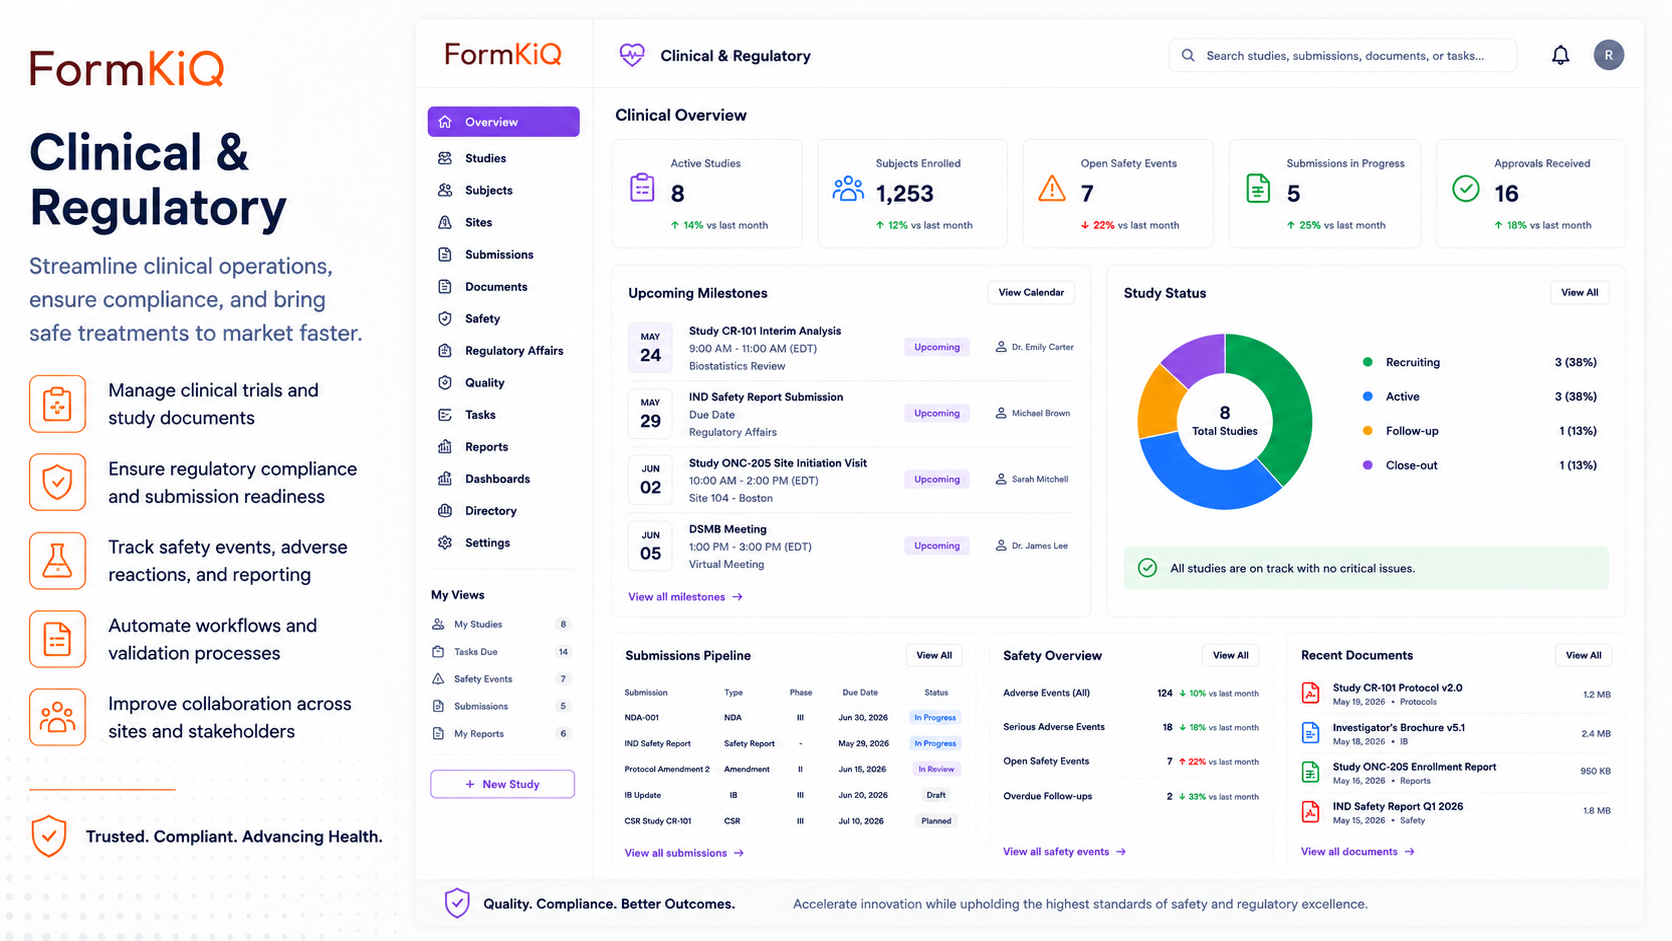This screenshot has height=941, width=1672.
Task: Click the Clinical & Regulatory heart icon
Action: pos(631,55)
